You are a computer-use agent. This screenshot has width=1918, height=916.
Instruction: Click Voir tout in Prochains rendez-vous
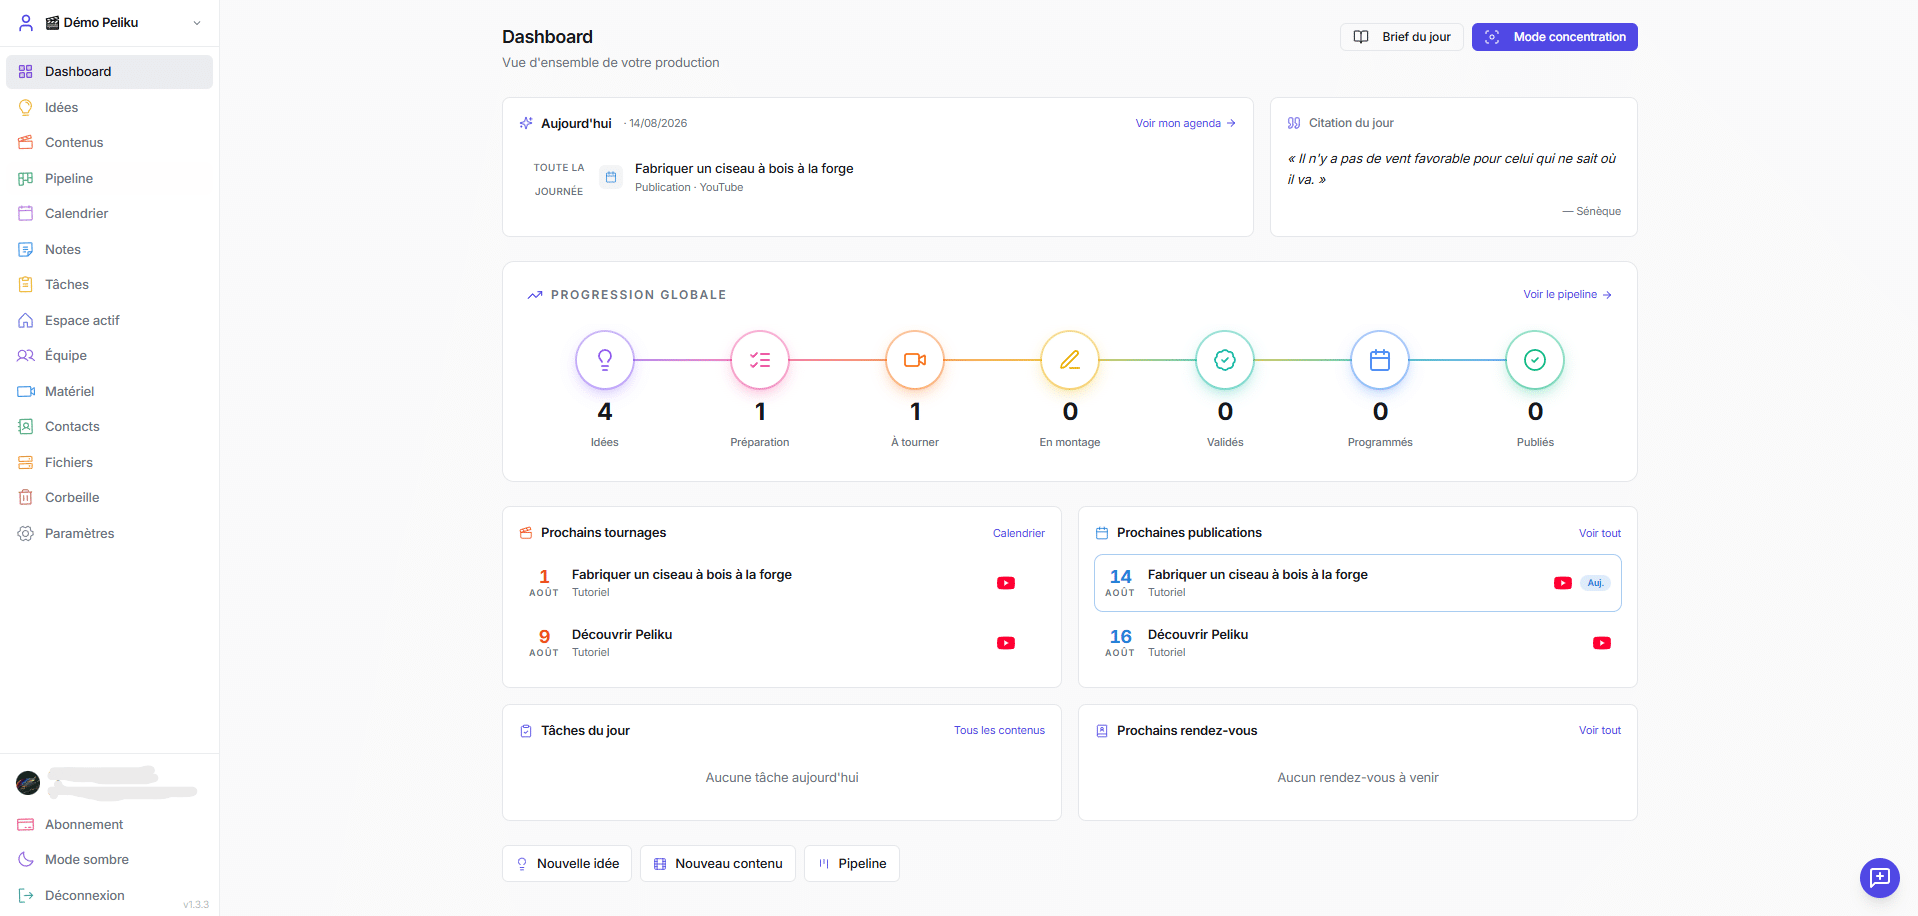click(1600, 730)
